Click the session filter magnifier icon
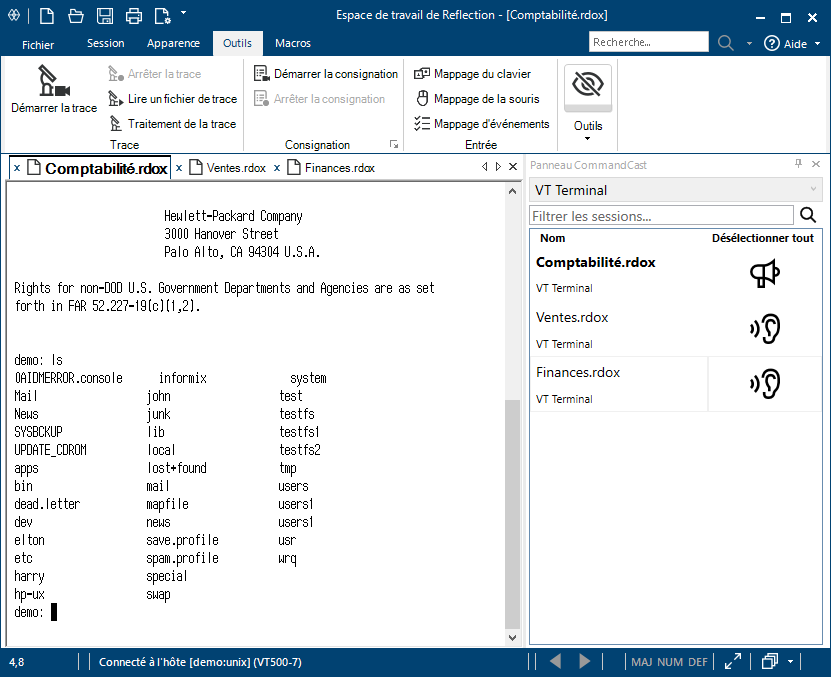831x677 pixels. coord(808,215)
